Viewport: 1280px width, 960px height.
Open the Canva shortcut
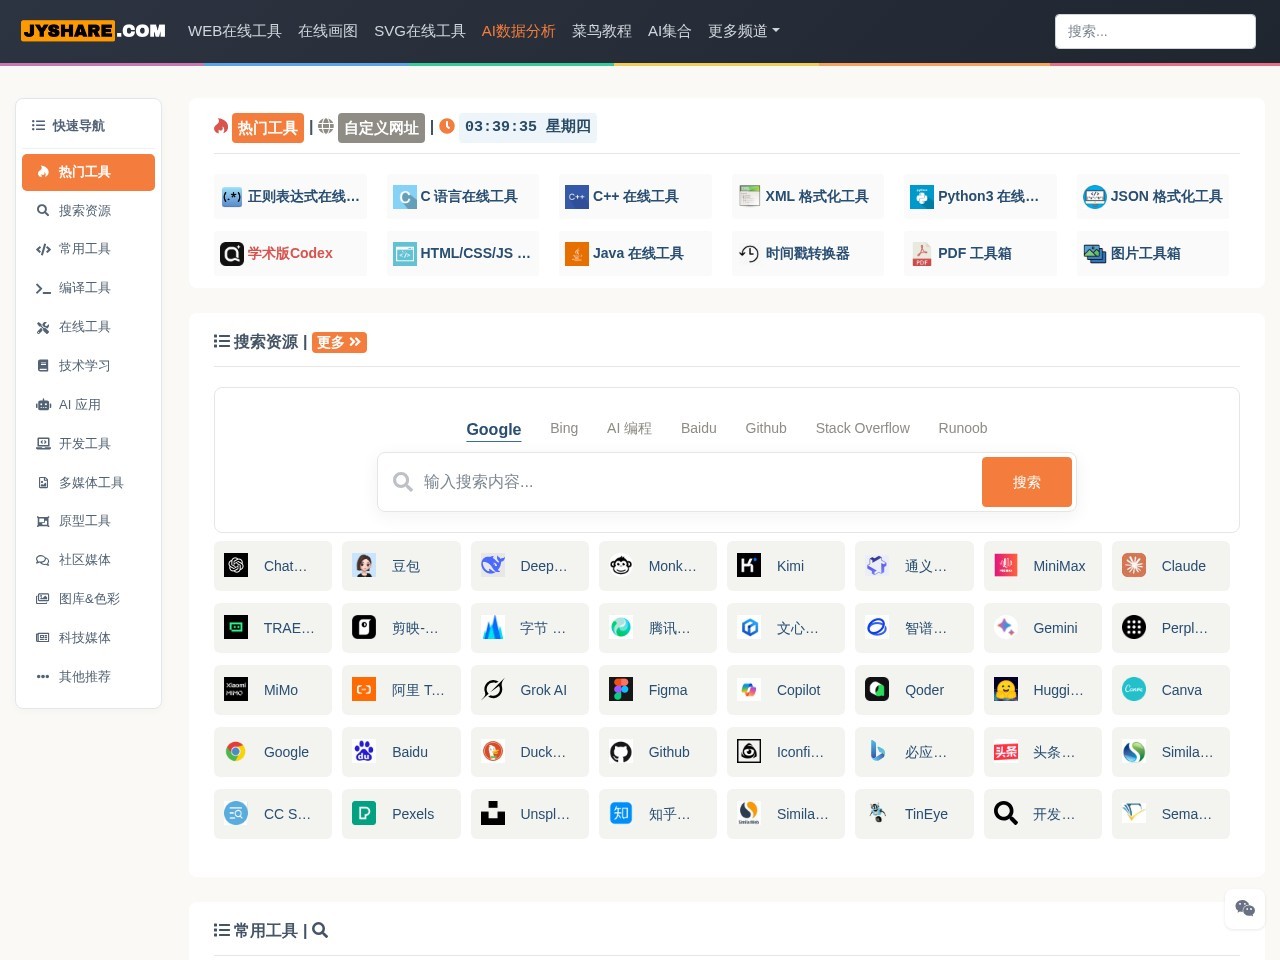pos(1171,690)
